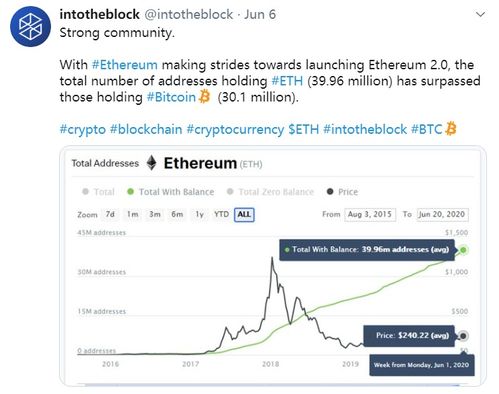This screenshot has height=394, width=499.
Task: Open the #Bitcoin hashtag link
Action: click(x=171, y=97)
